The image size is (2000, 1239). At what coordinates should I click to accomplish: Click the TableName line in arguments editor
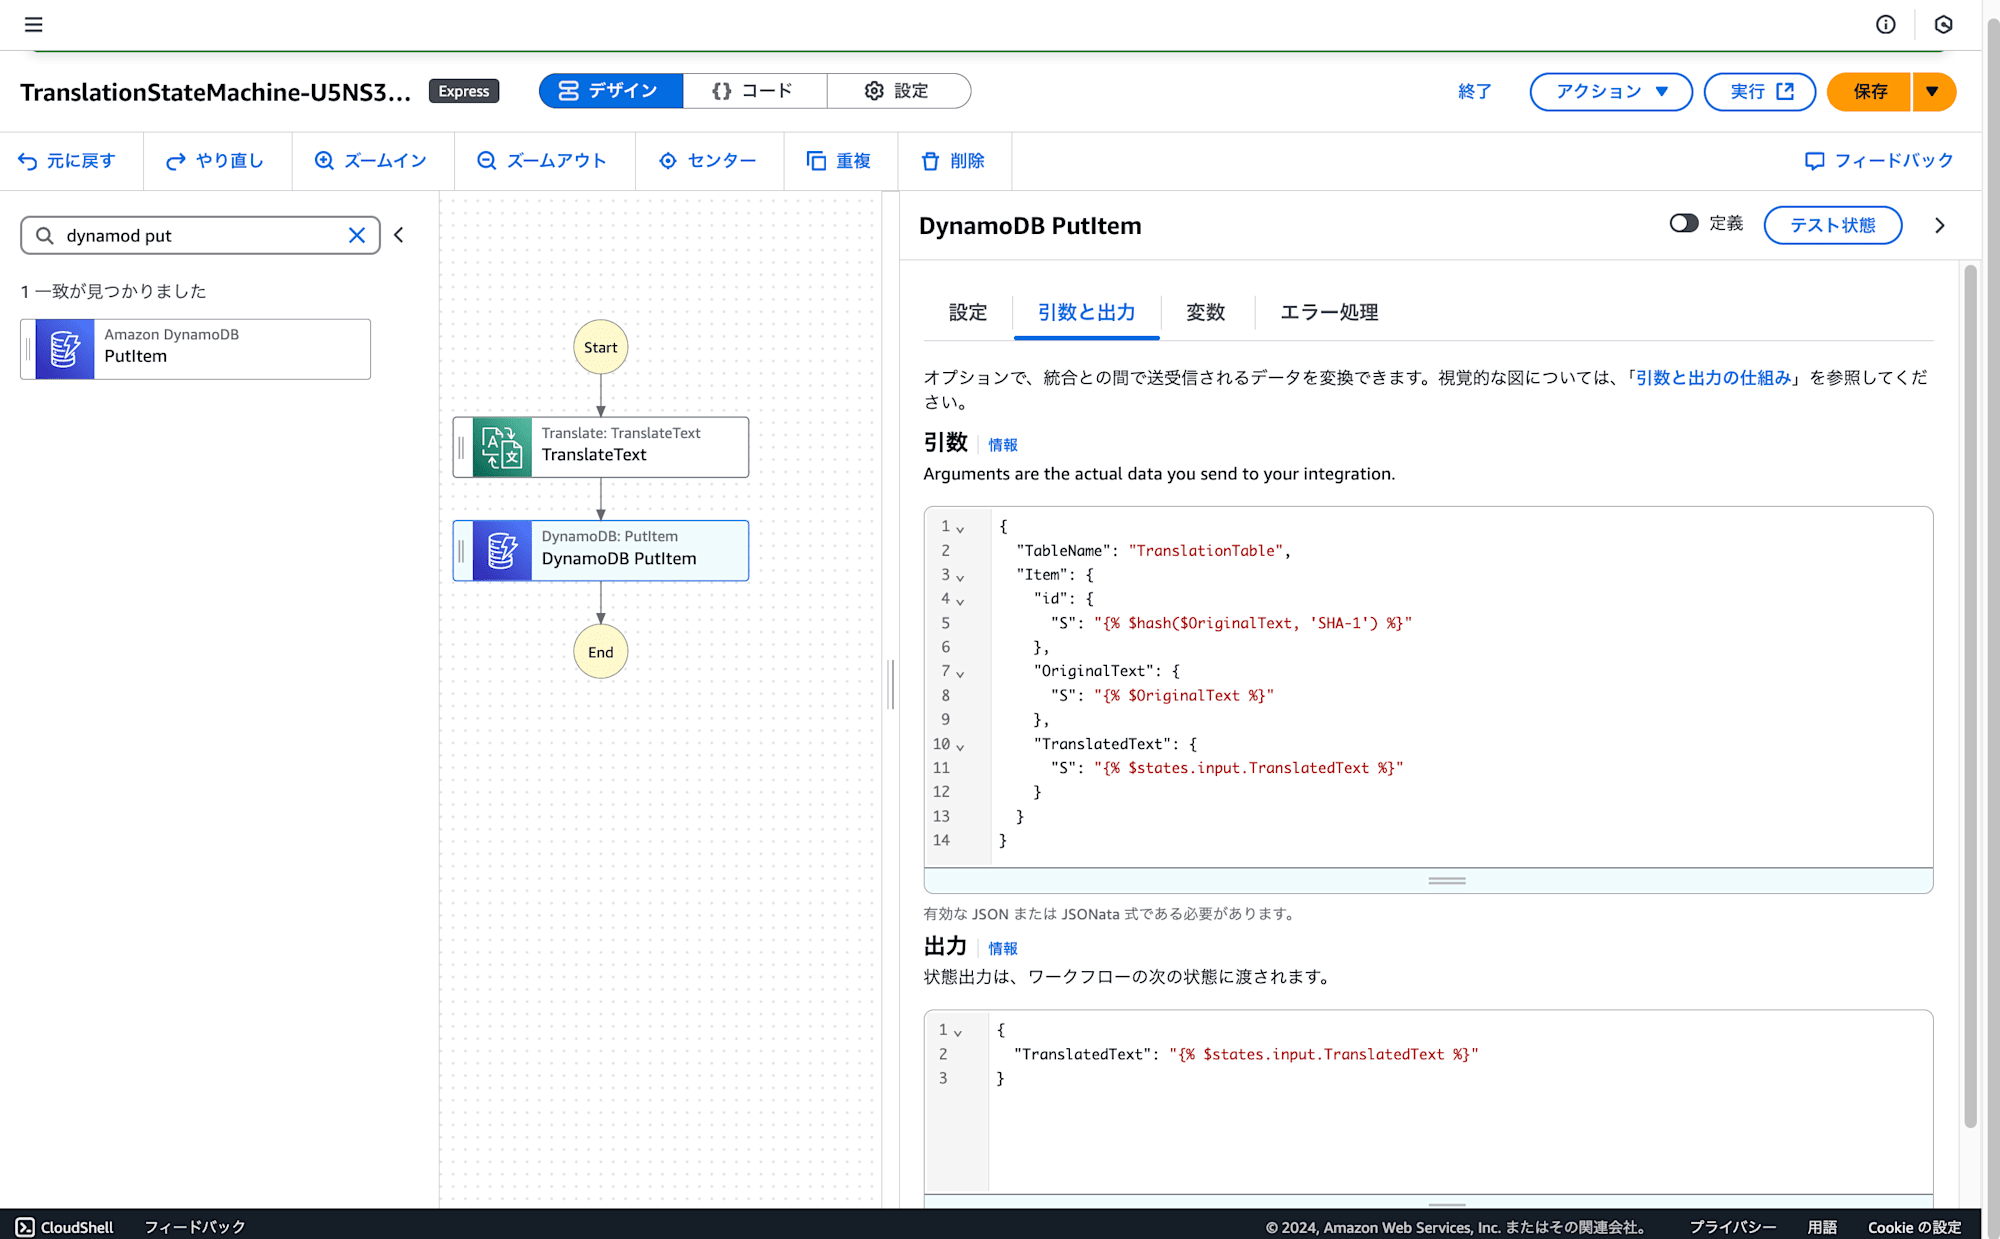pyautogui.click(x=1154, y=551)
